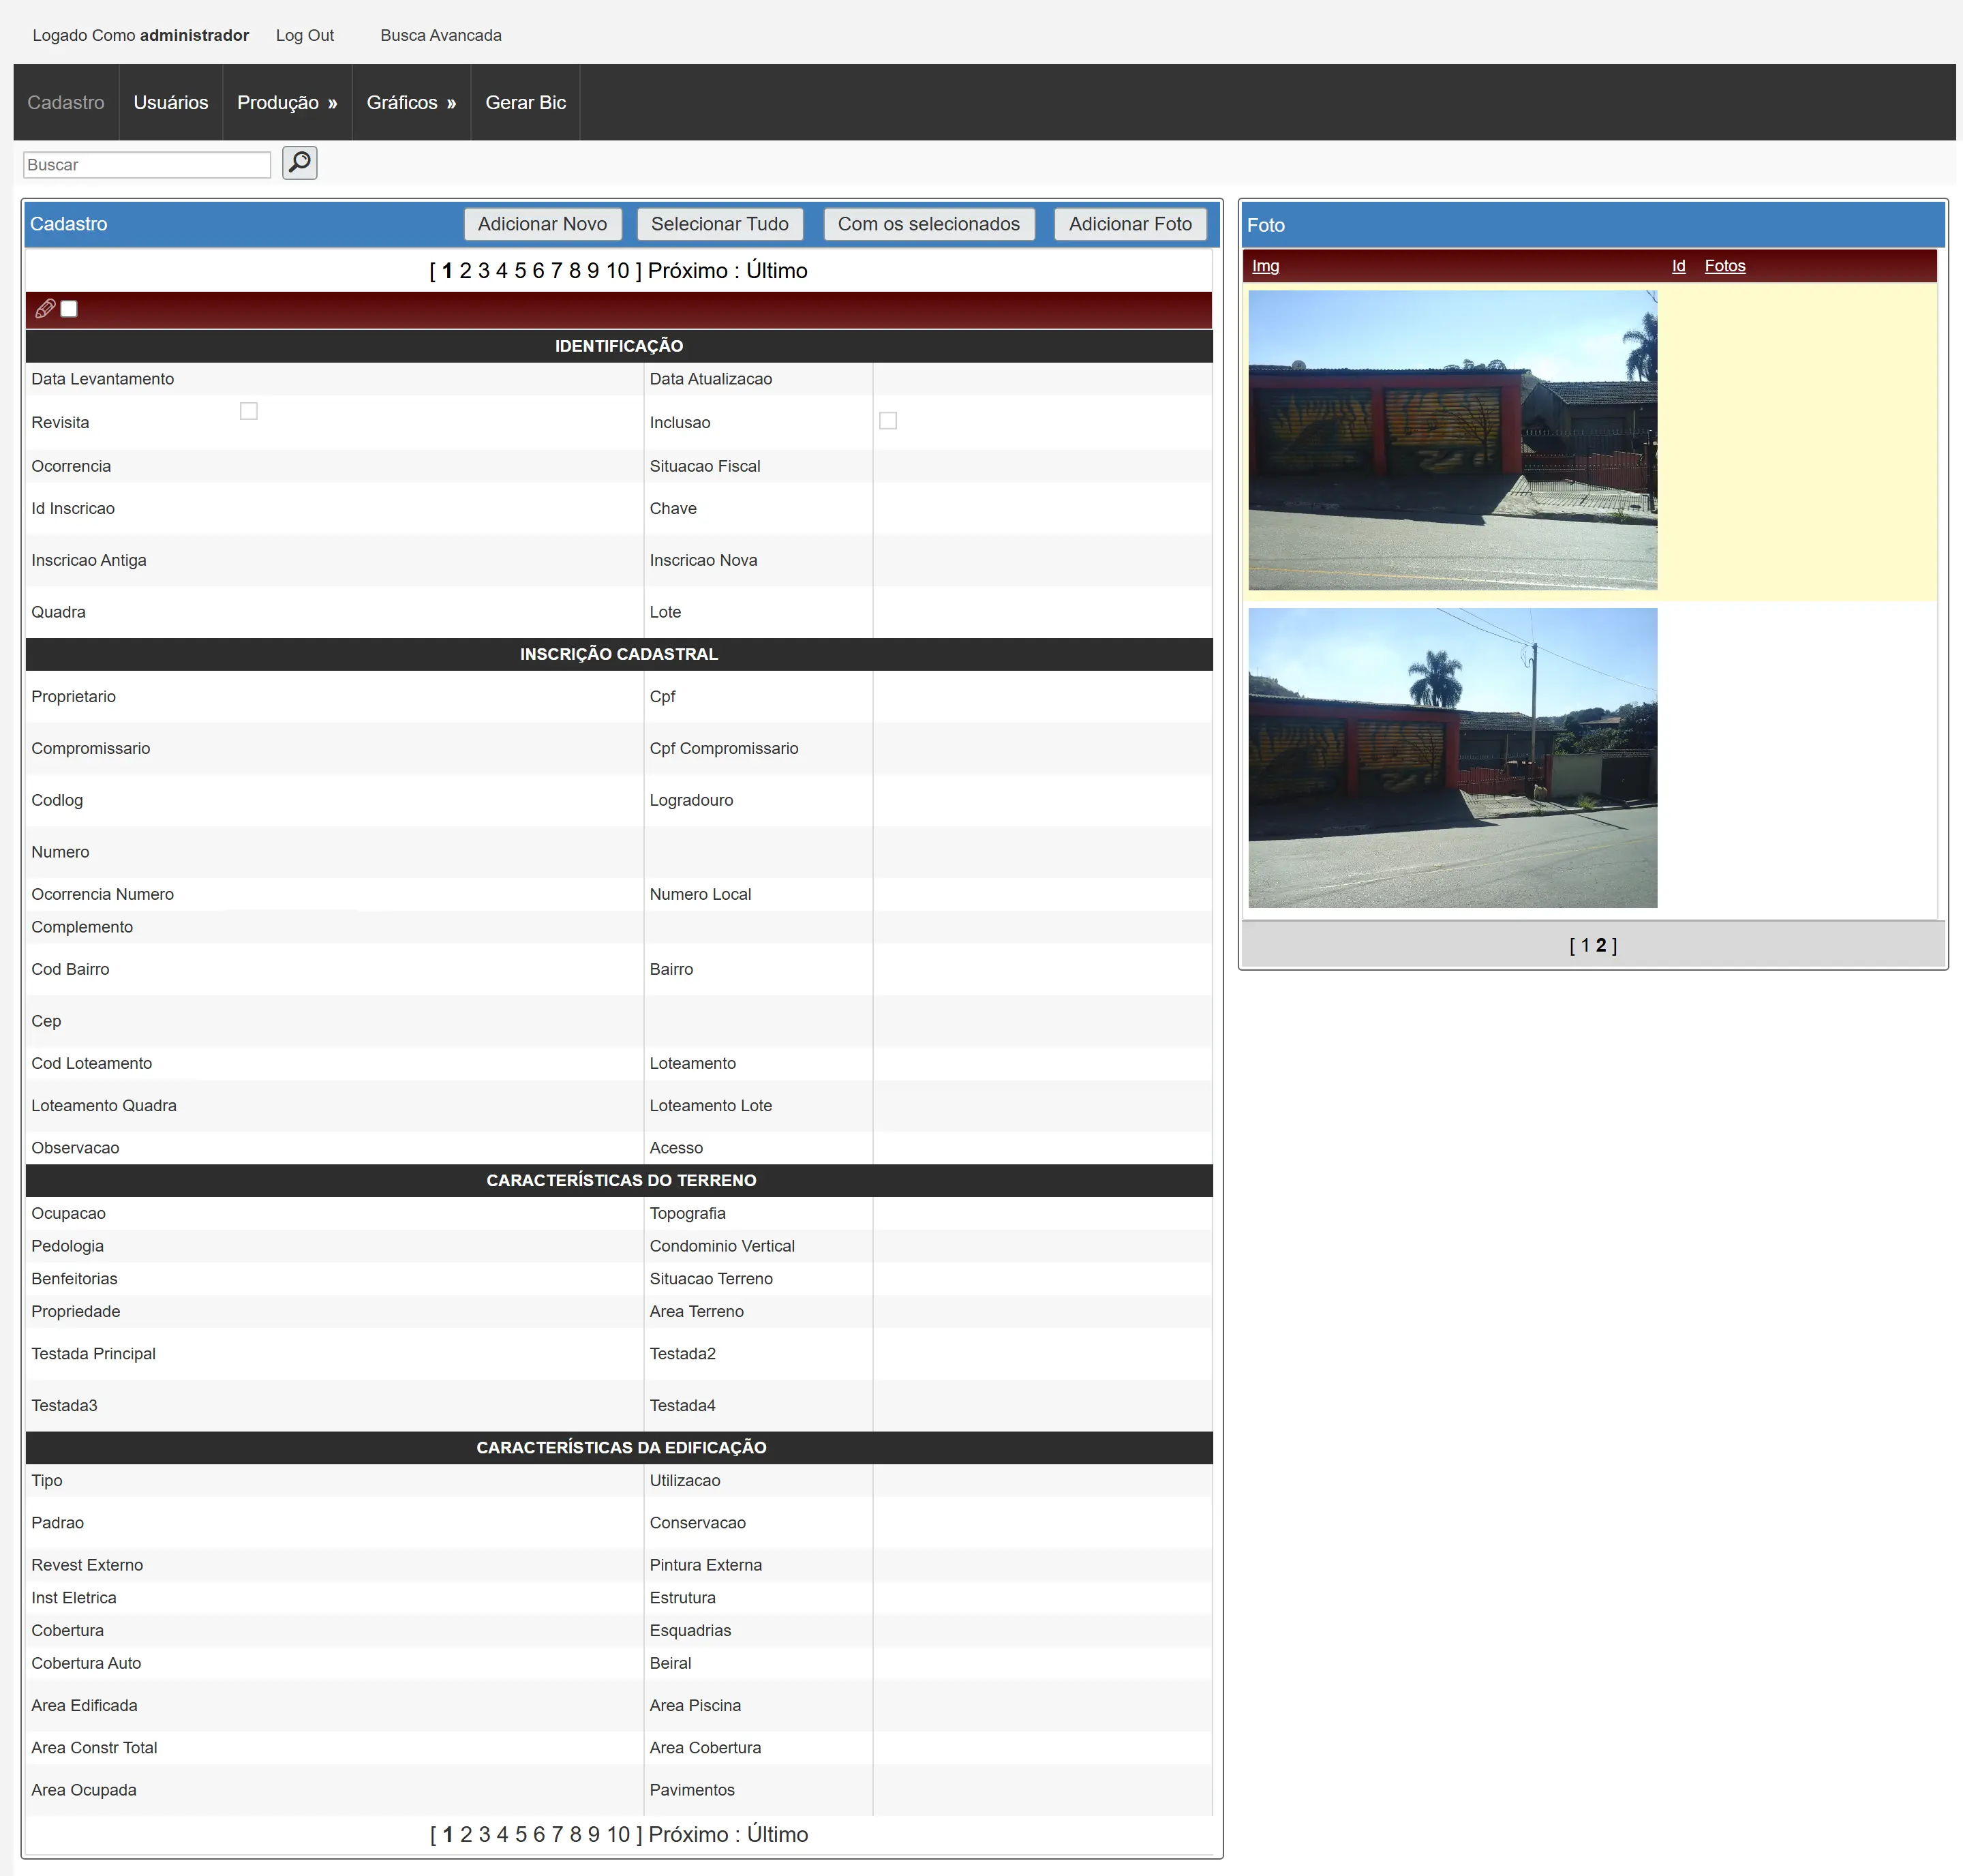Go to Último page in top pagination
This screenshot has width=1963, height=1876.
[x=776, y=271]
